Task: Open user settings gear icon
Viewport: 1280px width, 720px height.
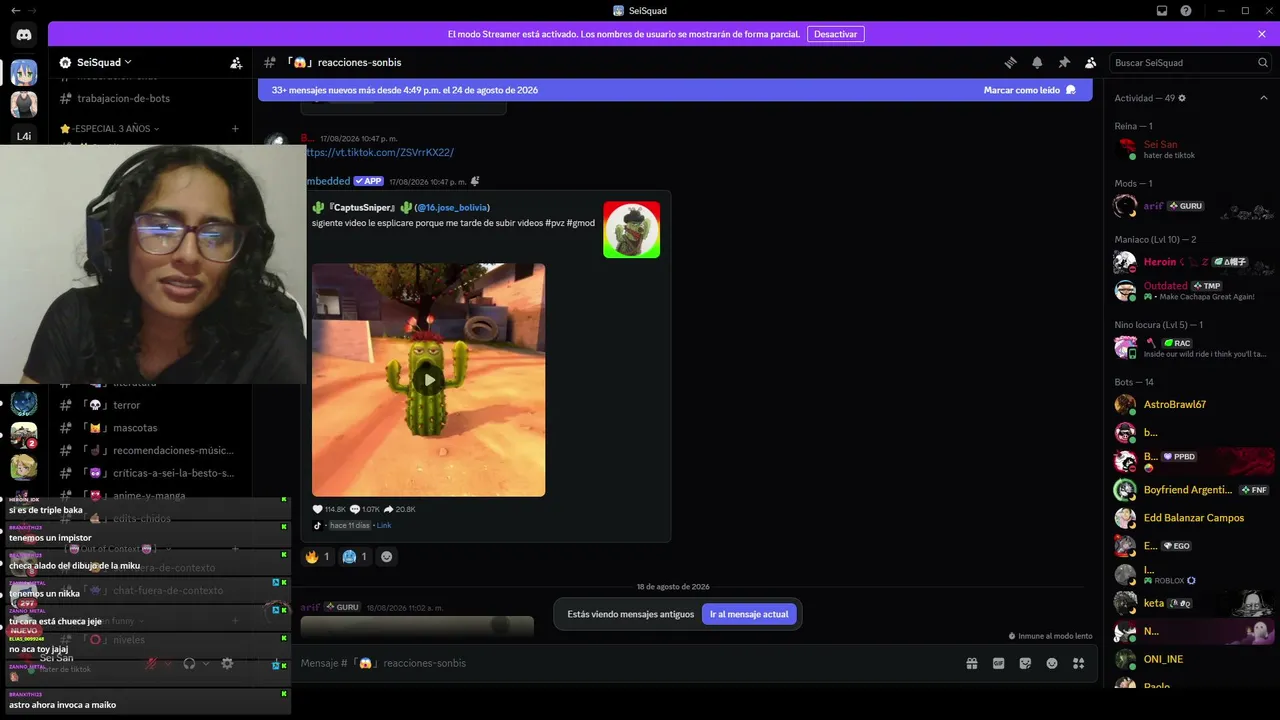Action: (x=227, y=663)
